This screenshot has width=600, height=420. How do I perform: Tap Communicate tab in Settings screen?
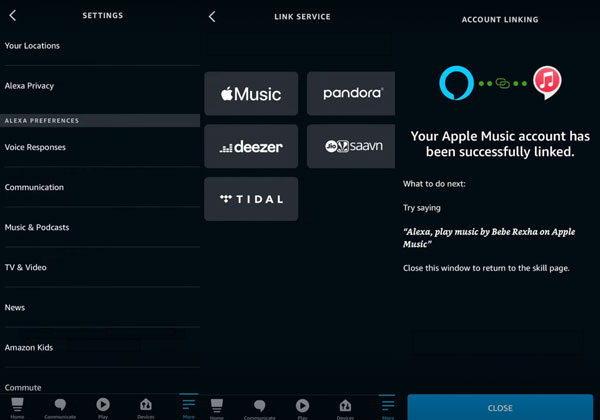60,408
